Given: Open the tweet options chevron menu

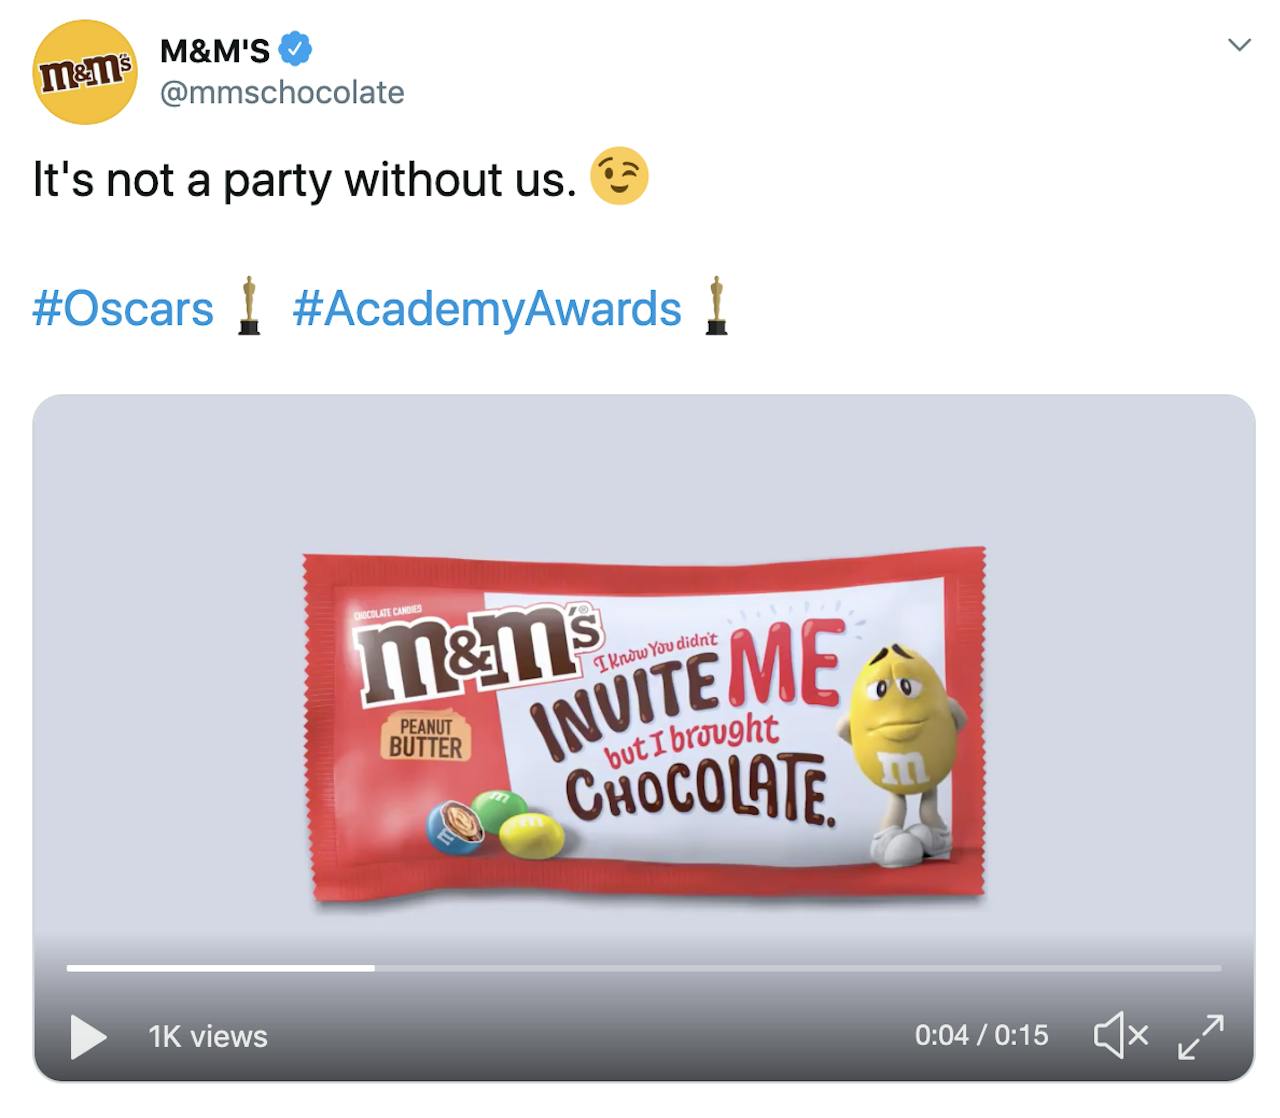Looking at the screenshot, I should click(1239, 45).
